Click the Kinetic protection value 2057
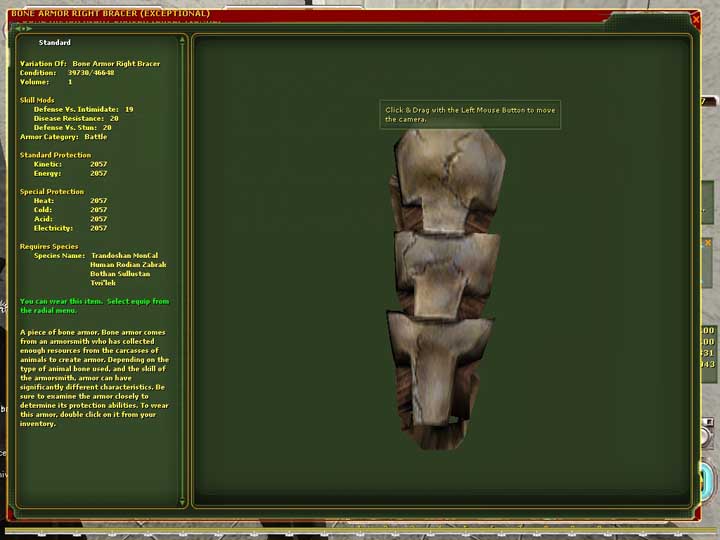 [x=98, y=164]
